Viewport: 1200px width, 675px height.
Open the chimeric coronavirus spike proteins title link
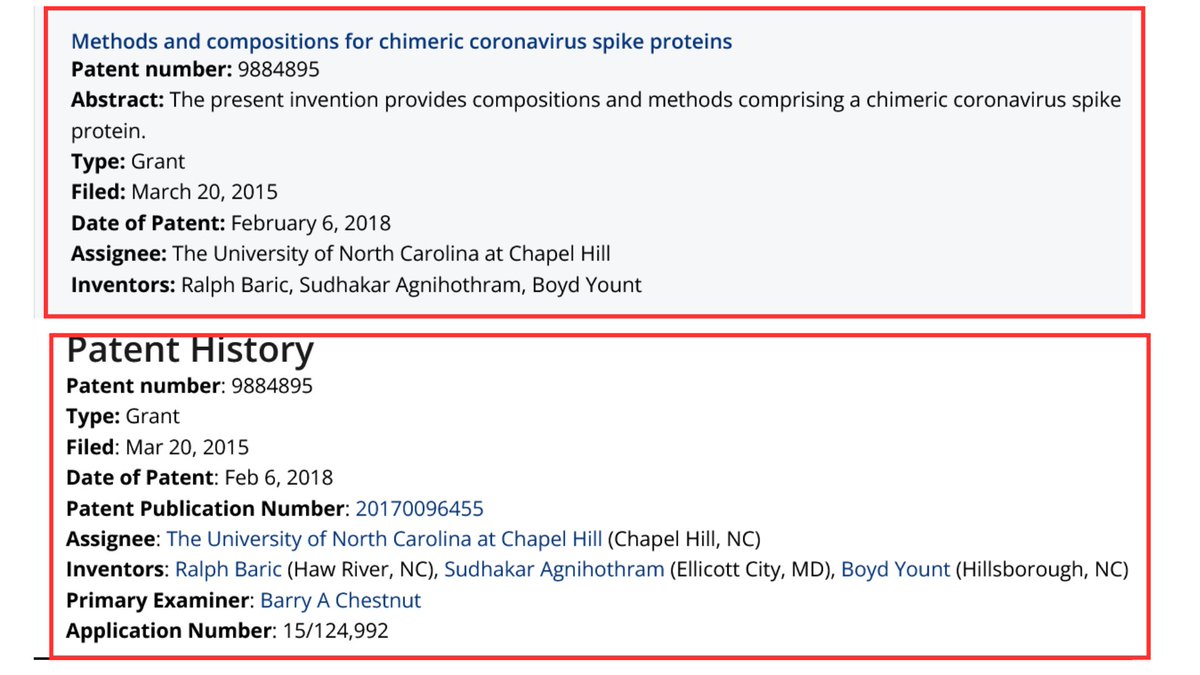pos(401,41)
